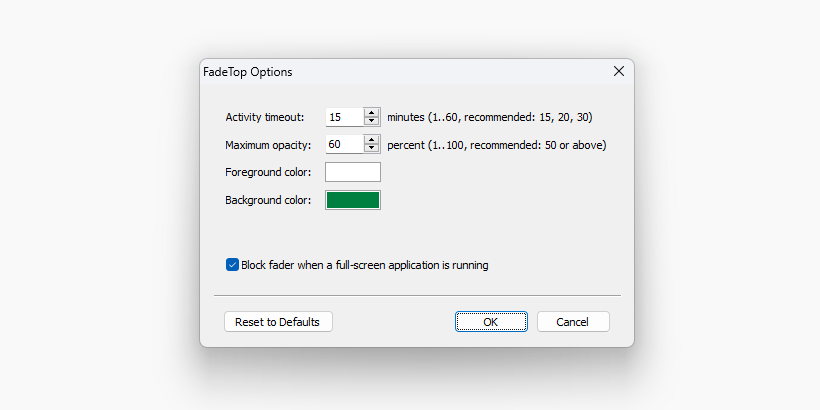Decrease the Activity timeout value with down arrow
820x410 pixels.
point(372,121)
